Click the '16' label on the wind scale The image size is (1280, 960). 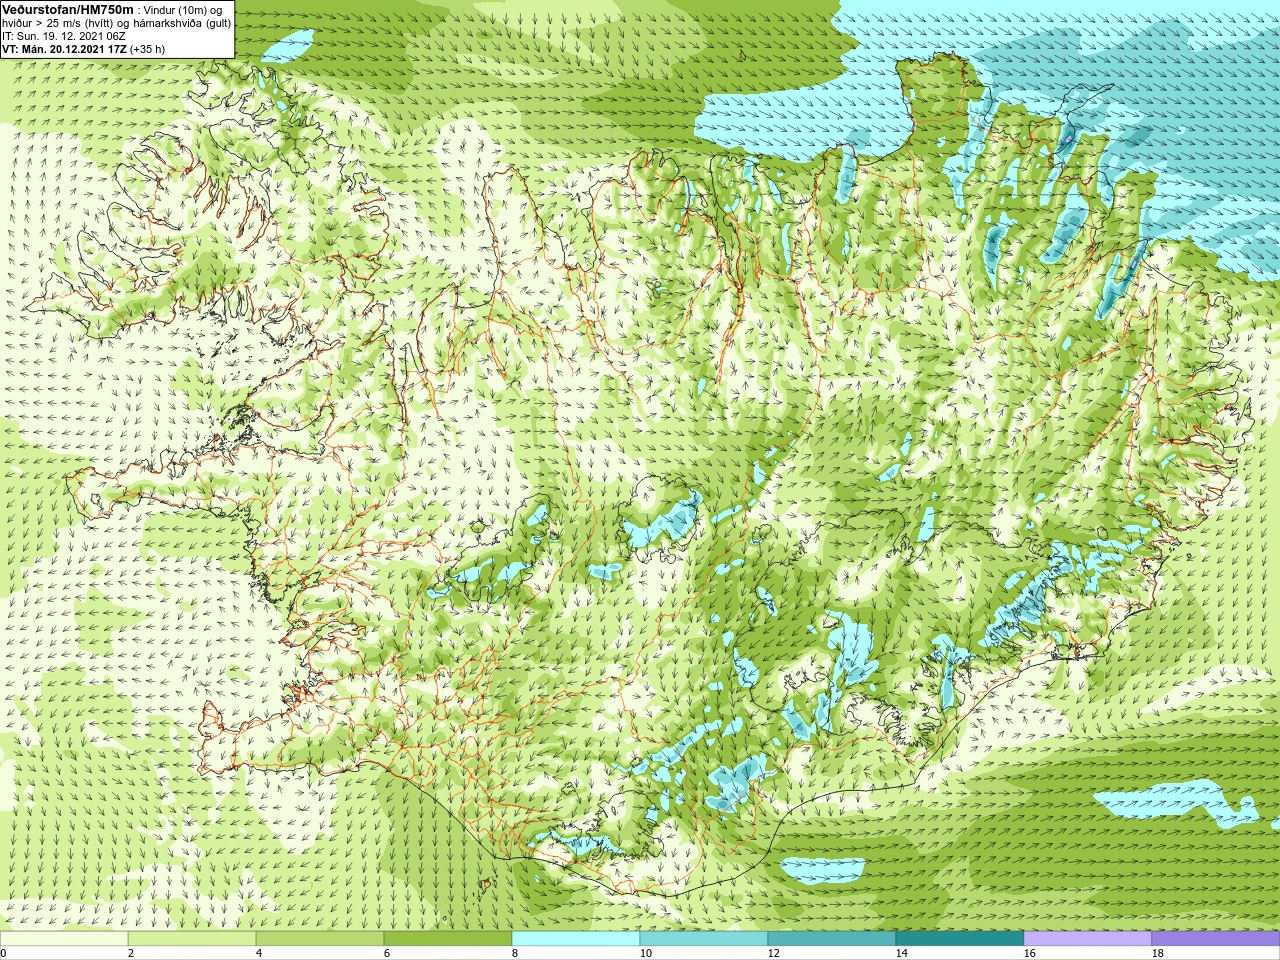point(1030,953)
